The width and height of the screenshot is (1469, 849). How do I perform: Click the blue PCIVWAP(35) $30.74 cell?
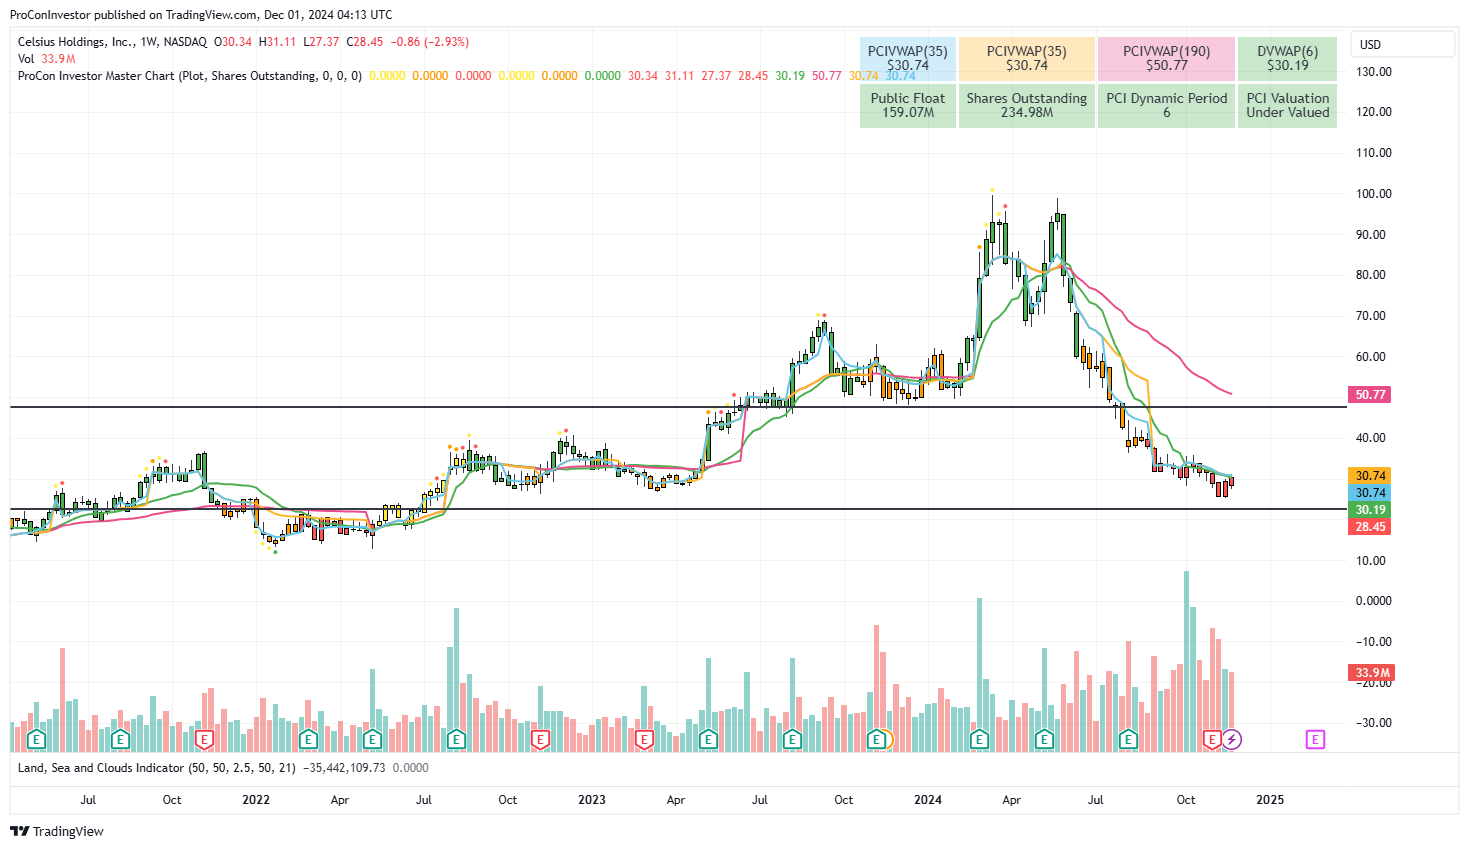[x=908, y=59]
